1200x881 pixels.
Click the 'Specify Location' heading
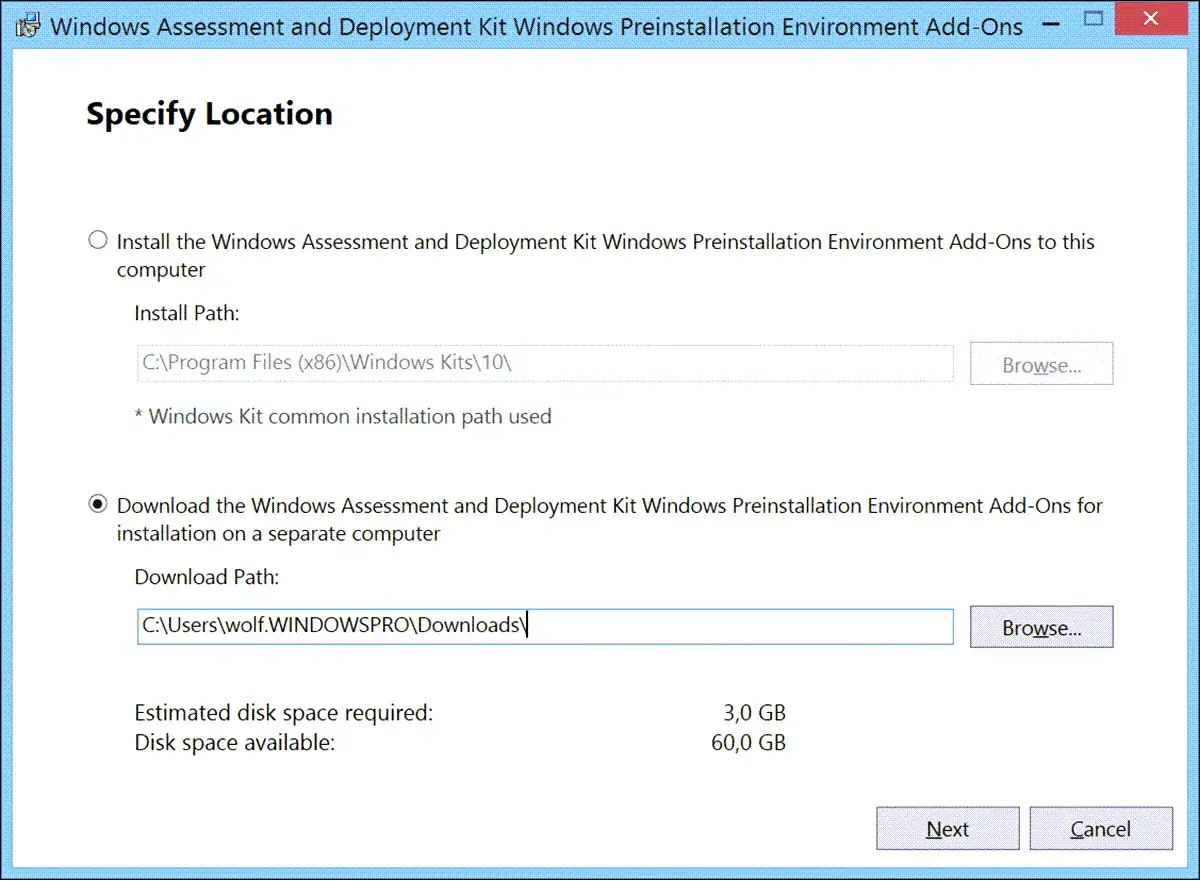pos(209,114)
